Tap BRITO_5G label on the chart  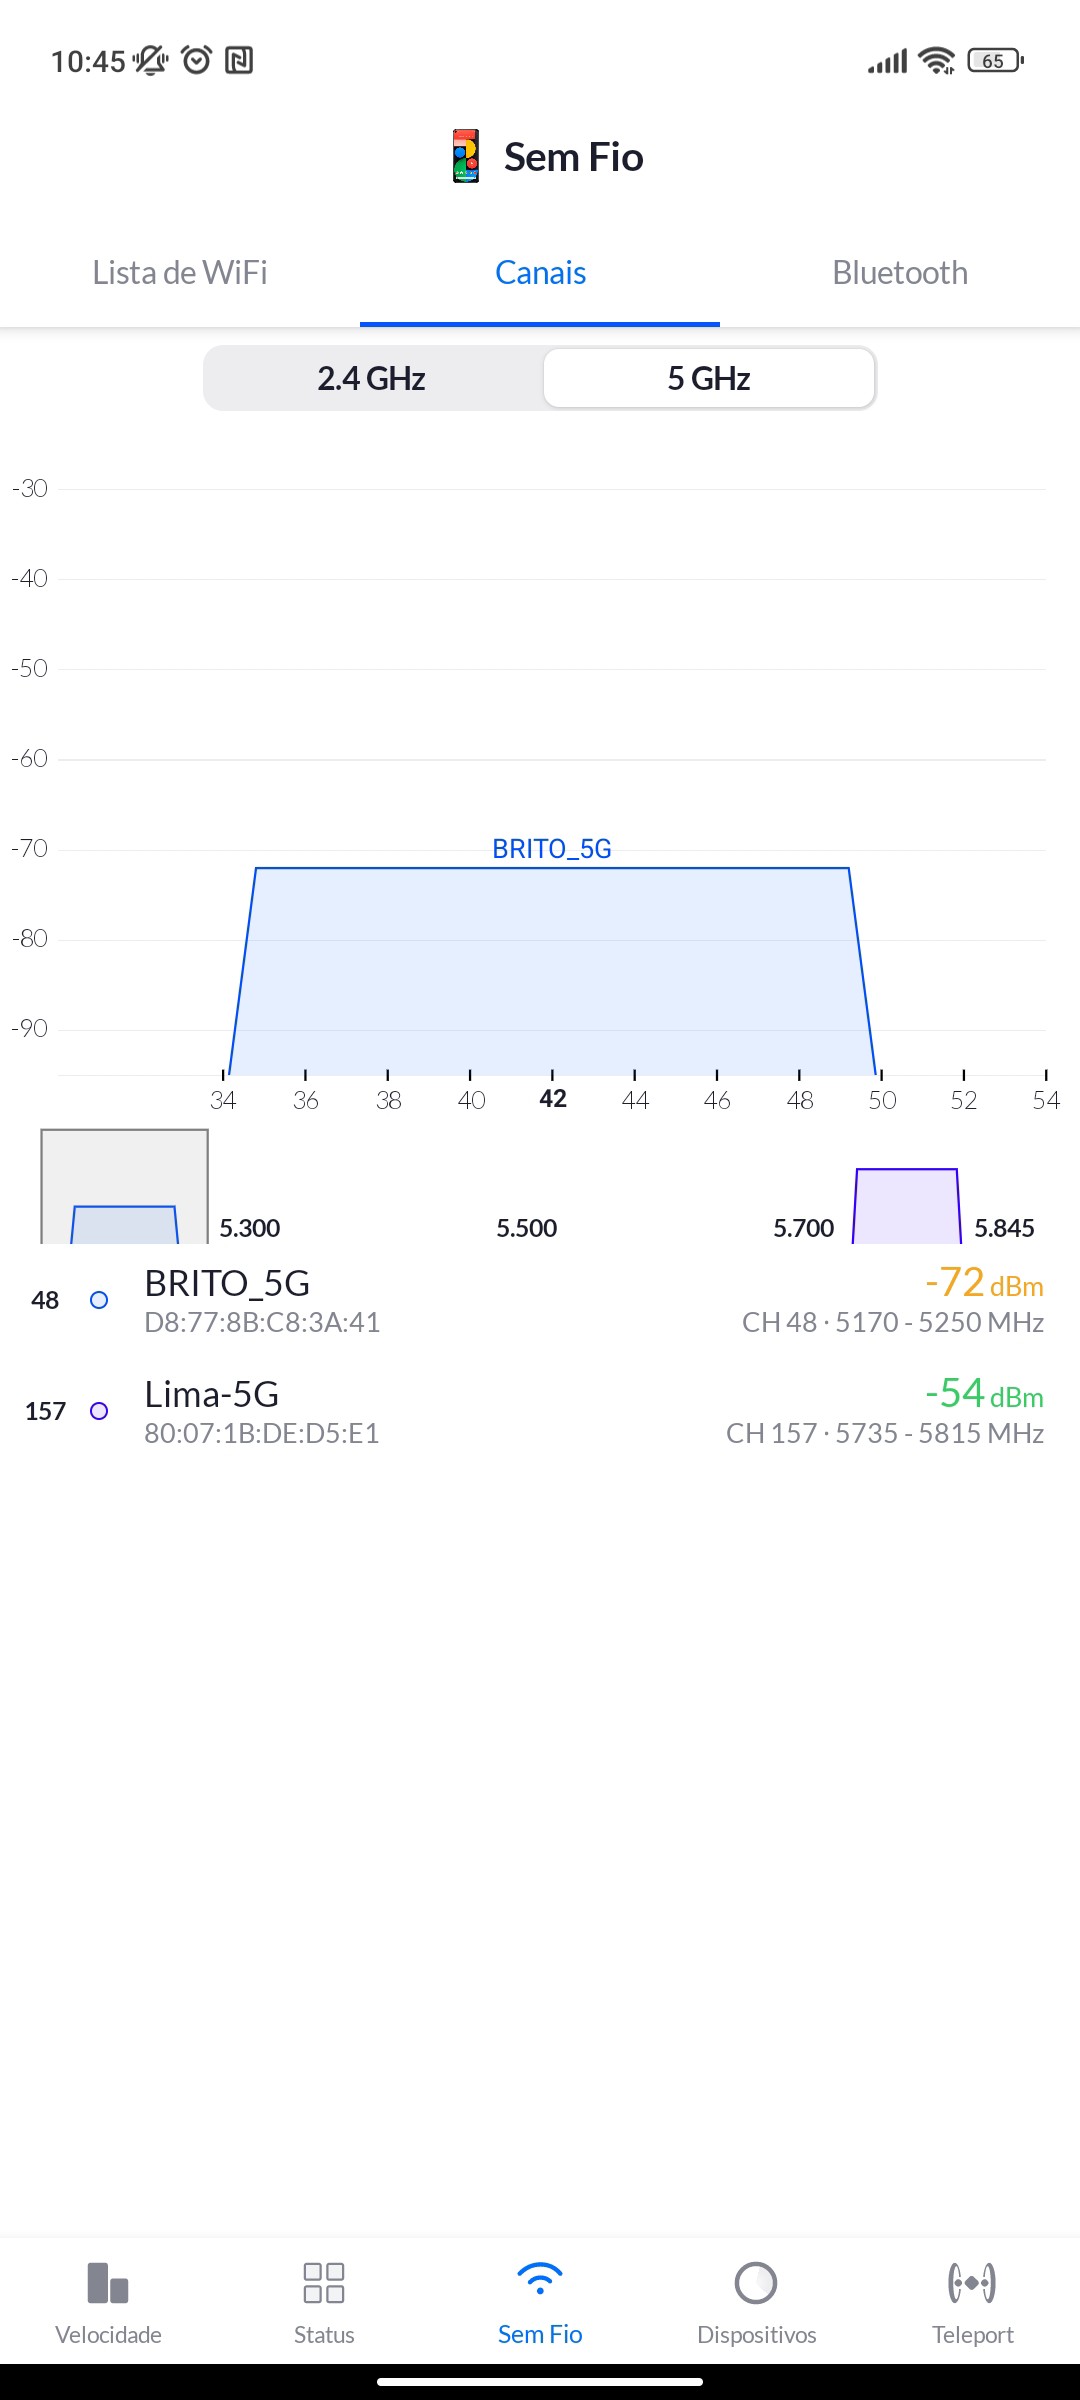(552, 849)
